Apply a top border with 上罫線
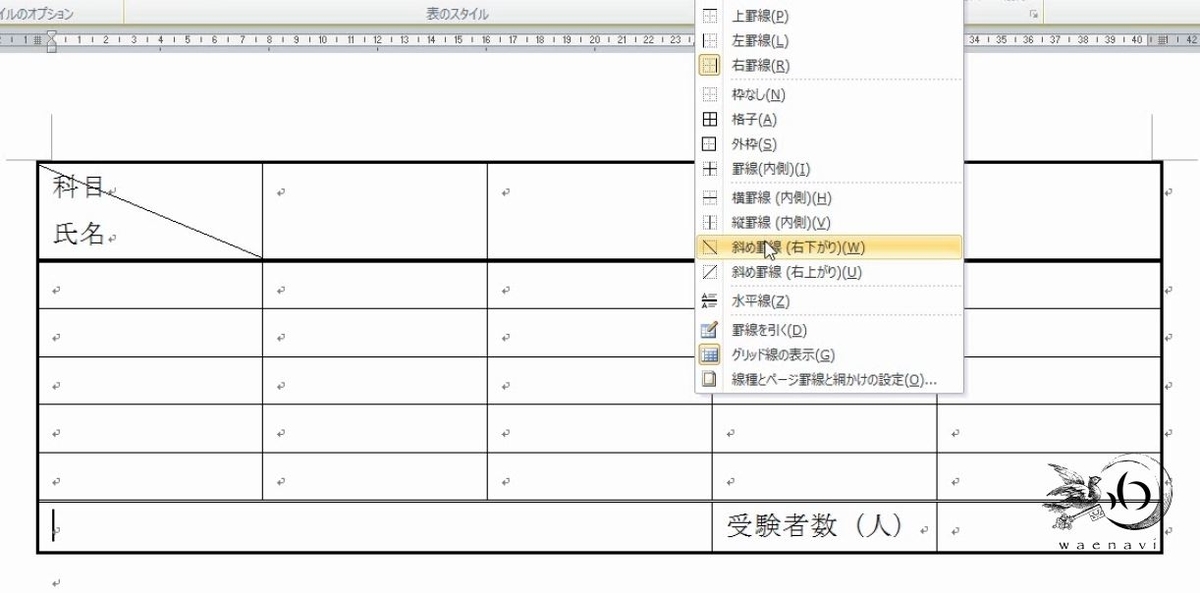 (757, 15)
